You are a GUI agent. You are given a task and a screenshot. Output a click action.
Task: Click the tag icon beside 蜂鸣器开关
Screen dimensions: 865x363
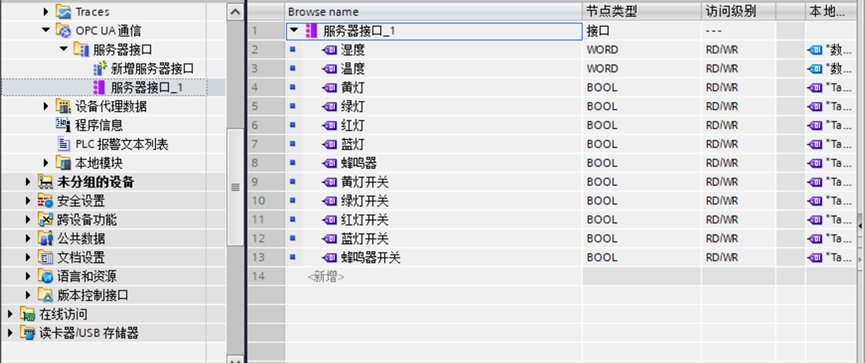pos(330,258)
